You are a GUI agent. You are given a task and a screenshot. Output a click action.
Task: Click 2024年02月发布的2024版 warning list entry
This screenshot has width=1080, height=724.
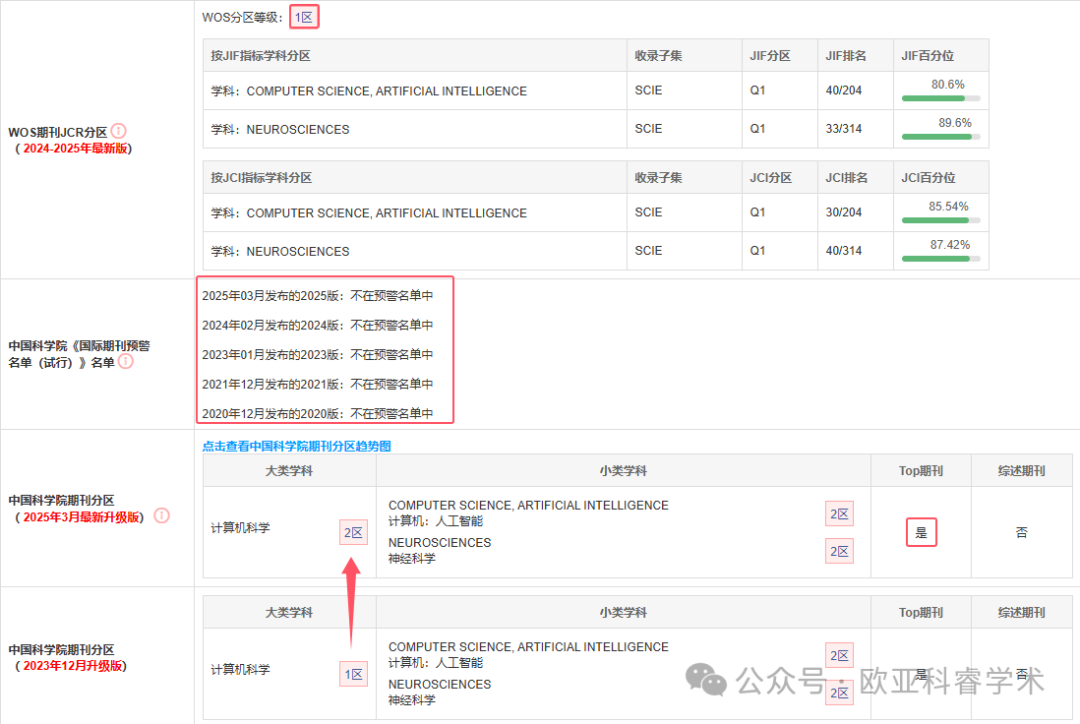[318, 325]
